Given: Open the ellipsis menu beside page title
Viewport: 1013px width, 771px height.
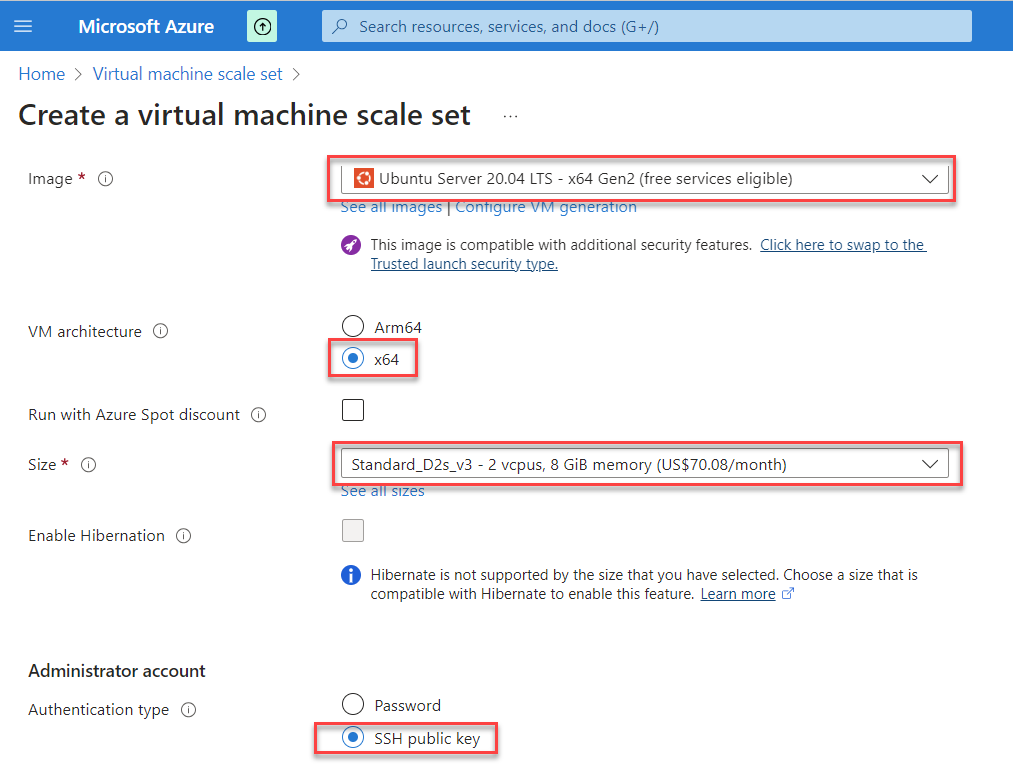Looking at the screenshot, I should tap(511, 116).
